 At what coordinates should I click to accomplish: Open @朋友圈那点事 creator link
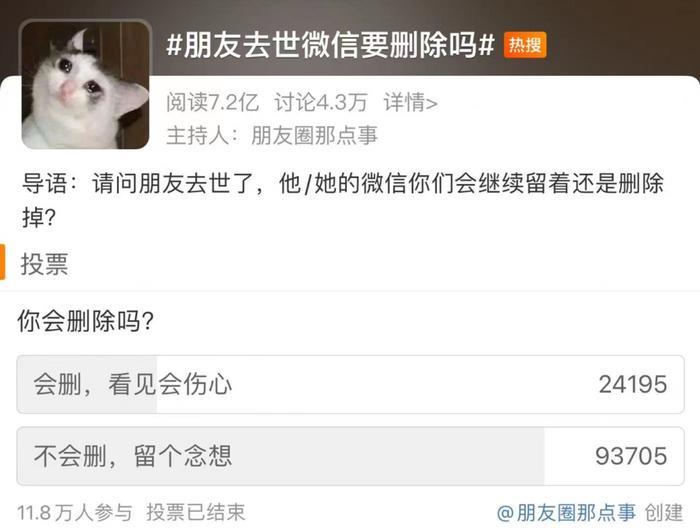(x=566, y=512)
